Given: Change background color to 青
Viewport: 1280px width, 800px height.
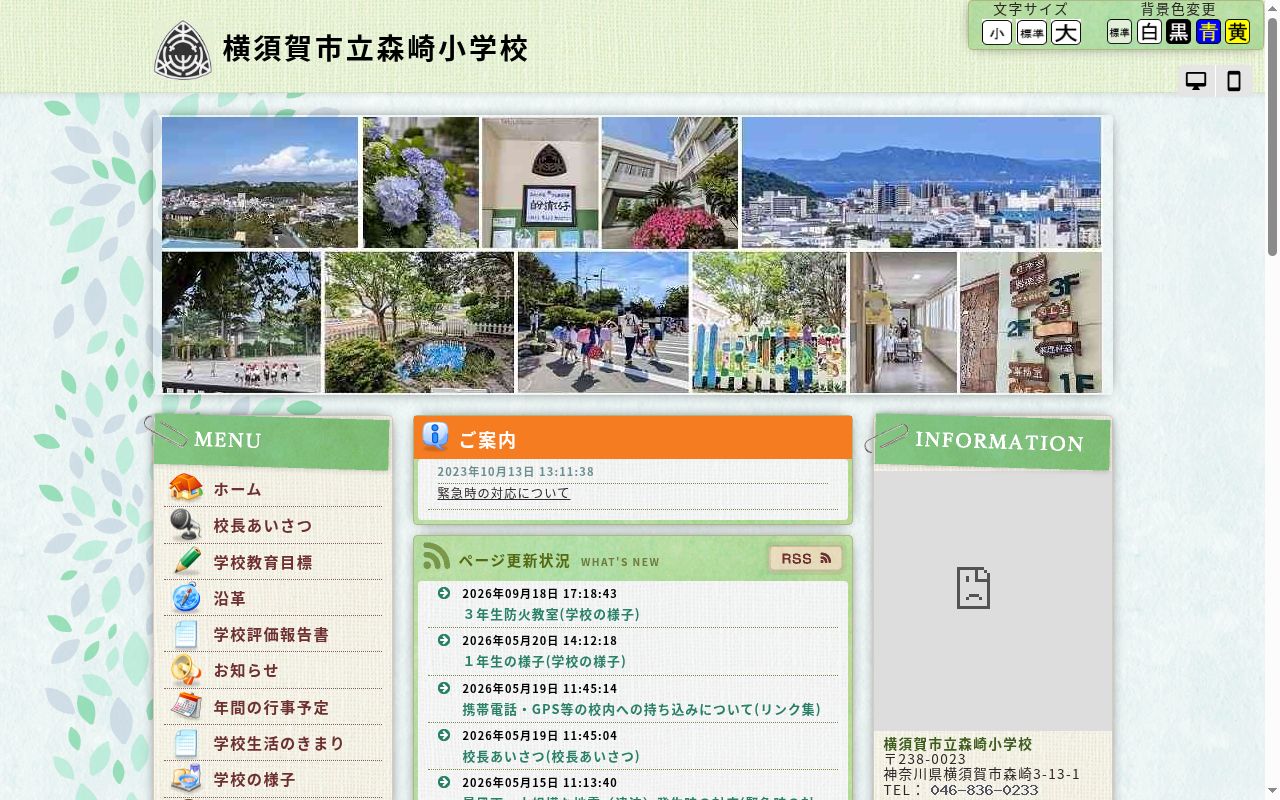Looking at the screenshot, I should click(1208, 32).
